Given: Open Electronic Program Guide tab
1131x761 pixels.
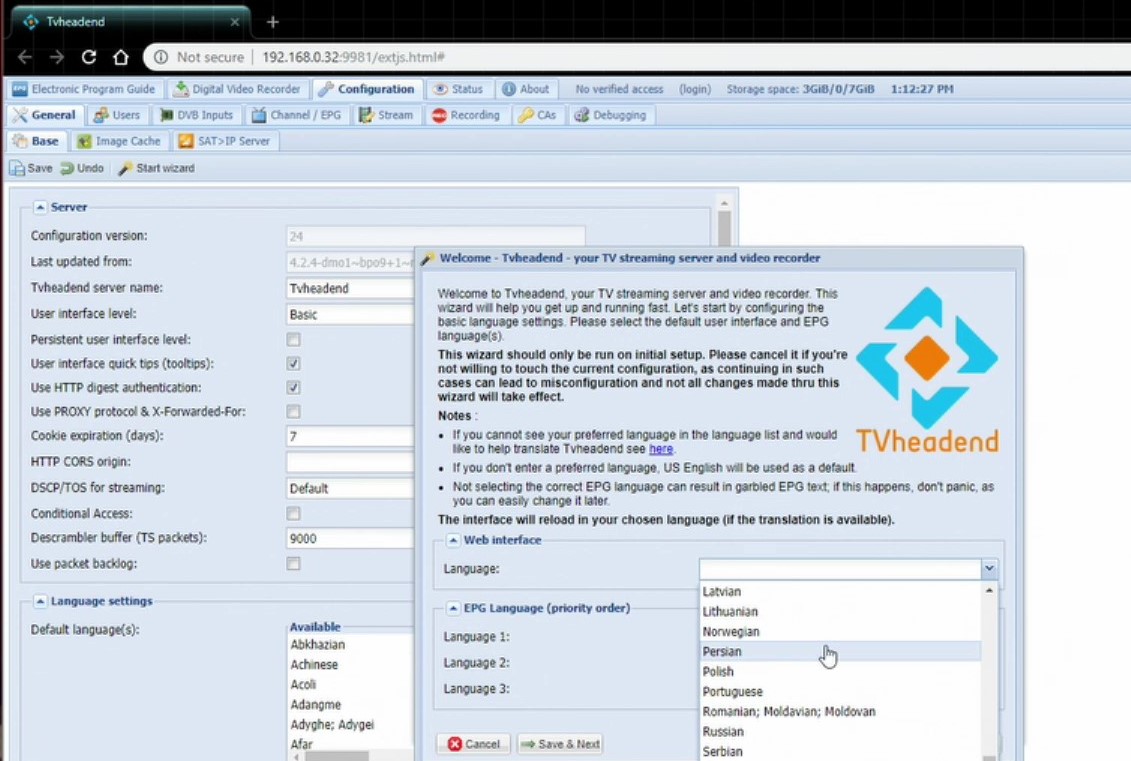Looking at the screenshot, I should coord(84,89).
